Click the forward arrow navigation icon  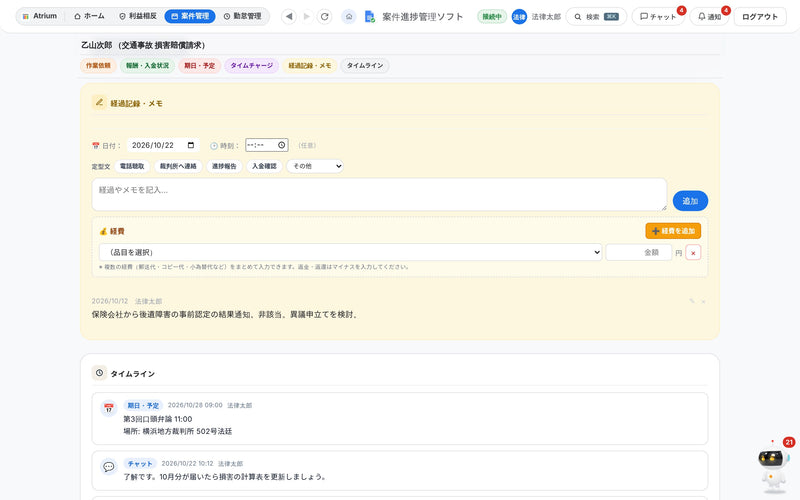pos(307,16)
